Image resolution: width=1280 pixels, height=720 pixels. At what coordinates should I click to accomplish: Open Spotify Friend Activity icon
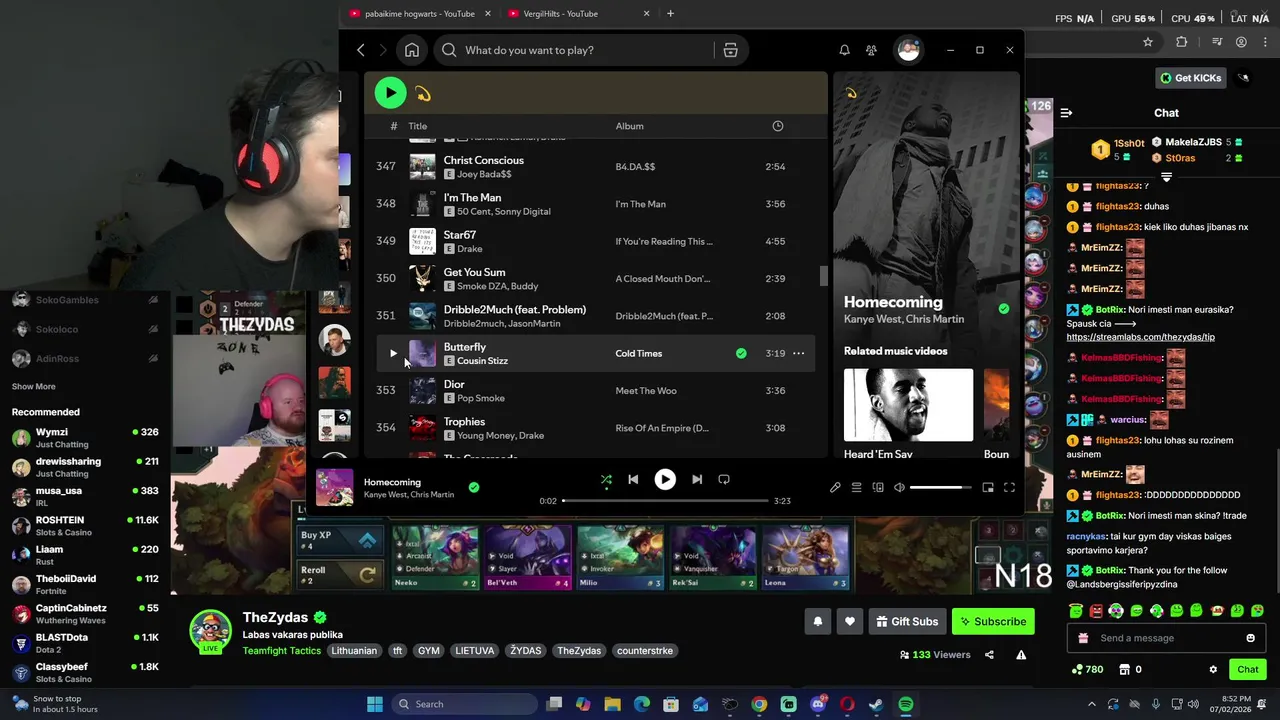871,50
